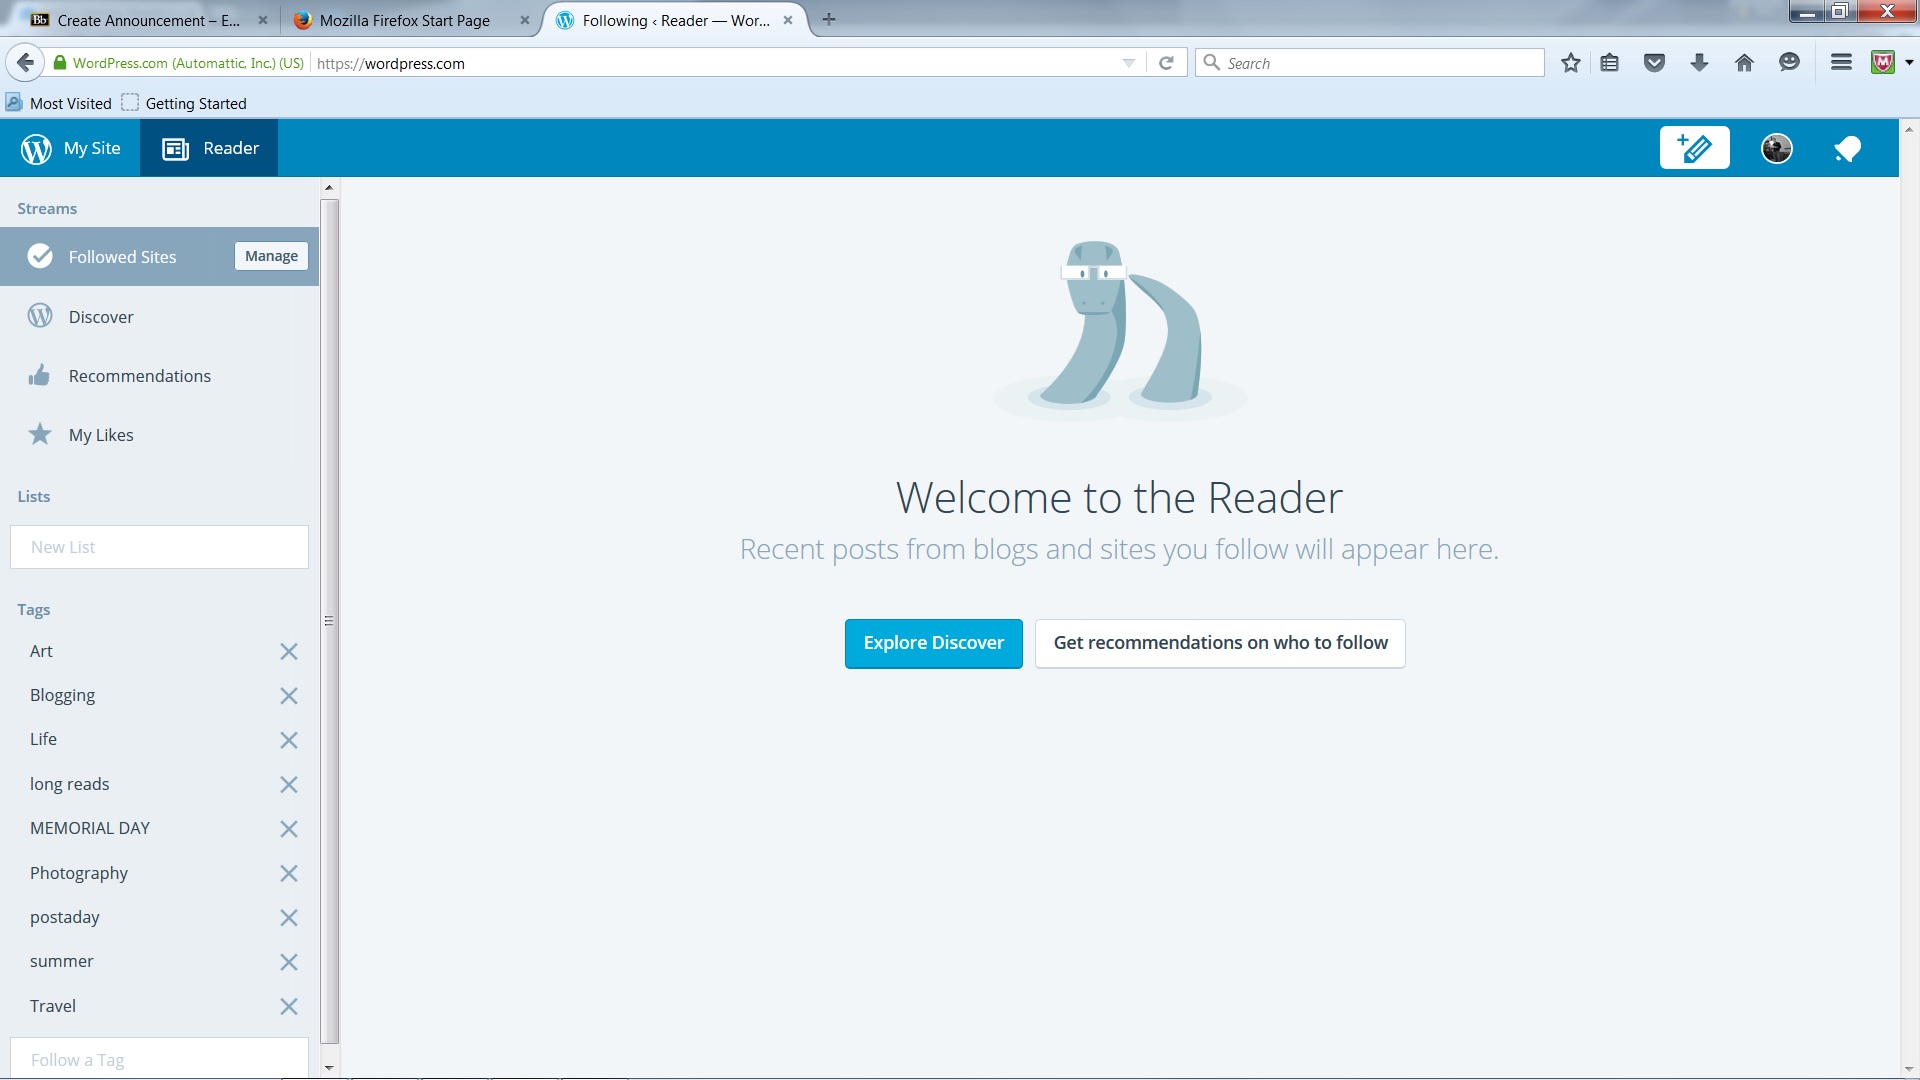Open the Art tag stream
Viewport: 1920px width, 1080px height.
tap(41, 651)
